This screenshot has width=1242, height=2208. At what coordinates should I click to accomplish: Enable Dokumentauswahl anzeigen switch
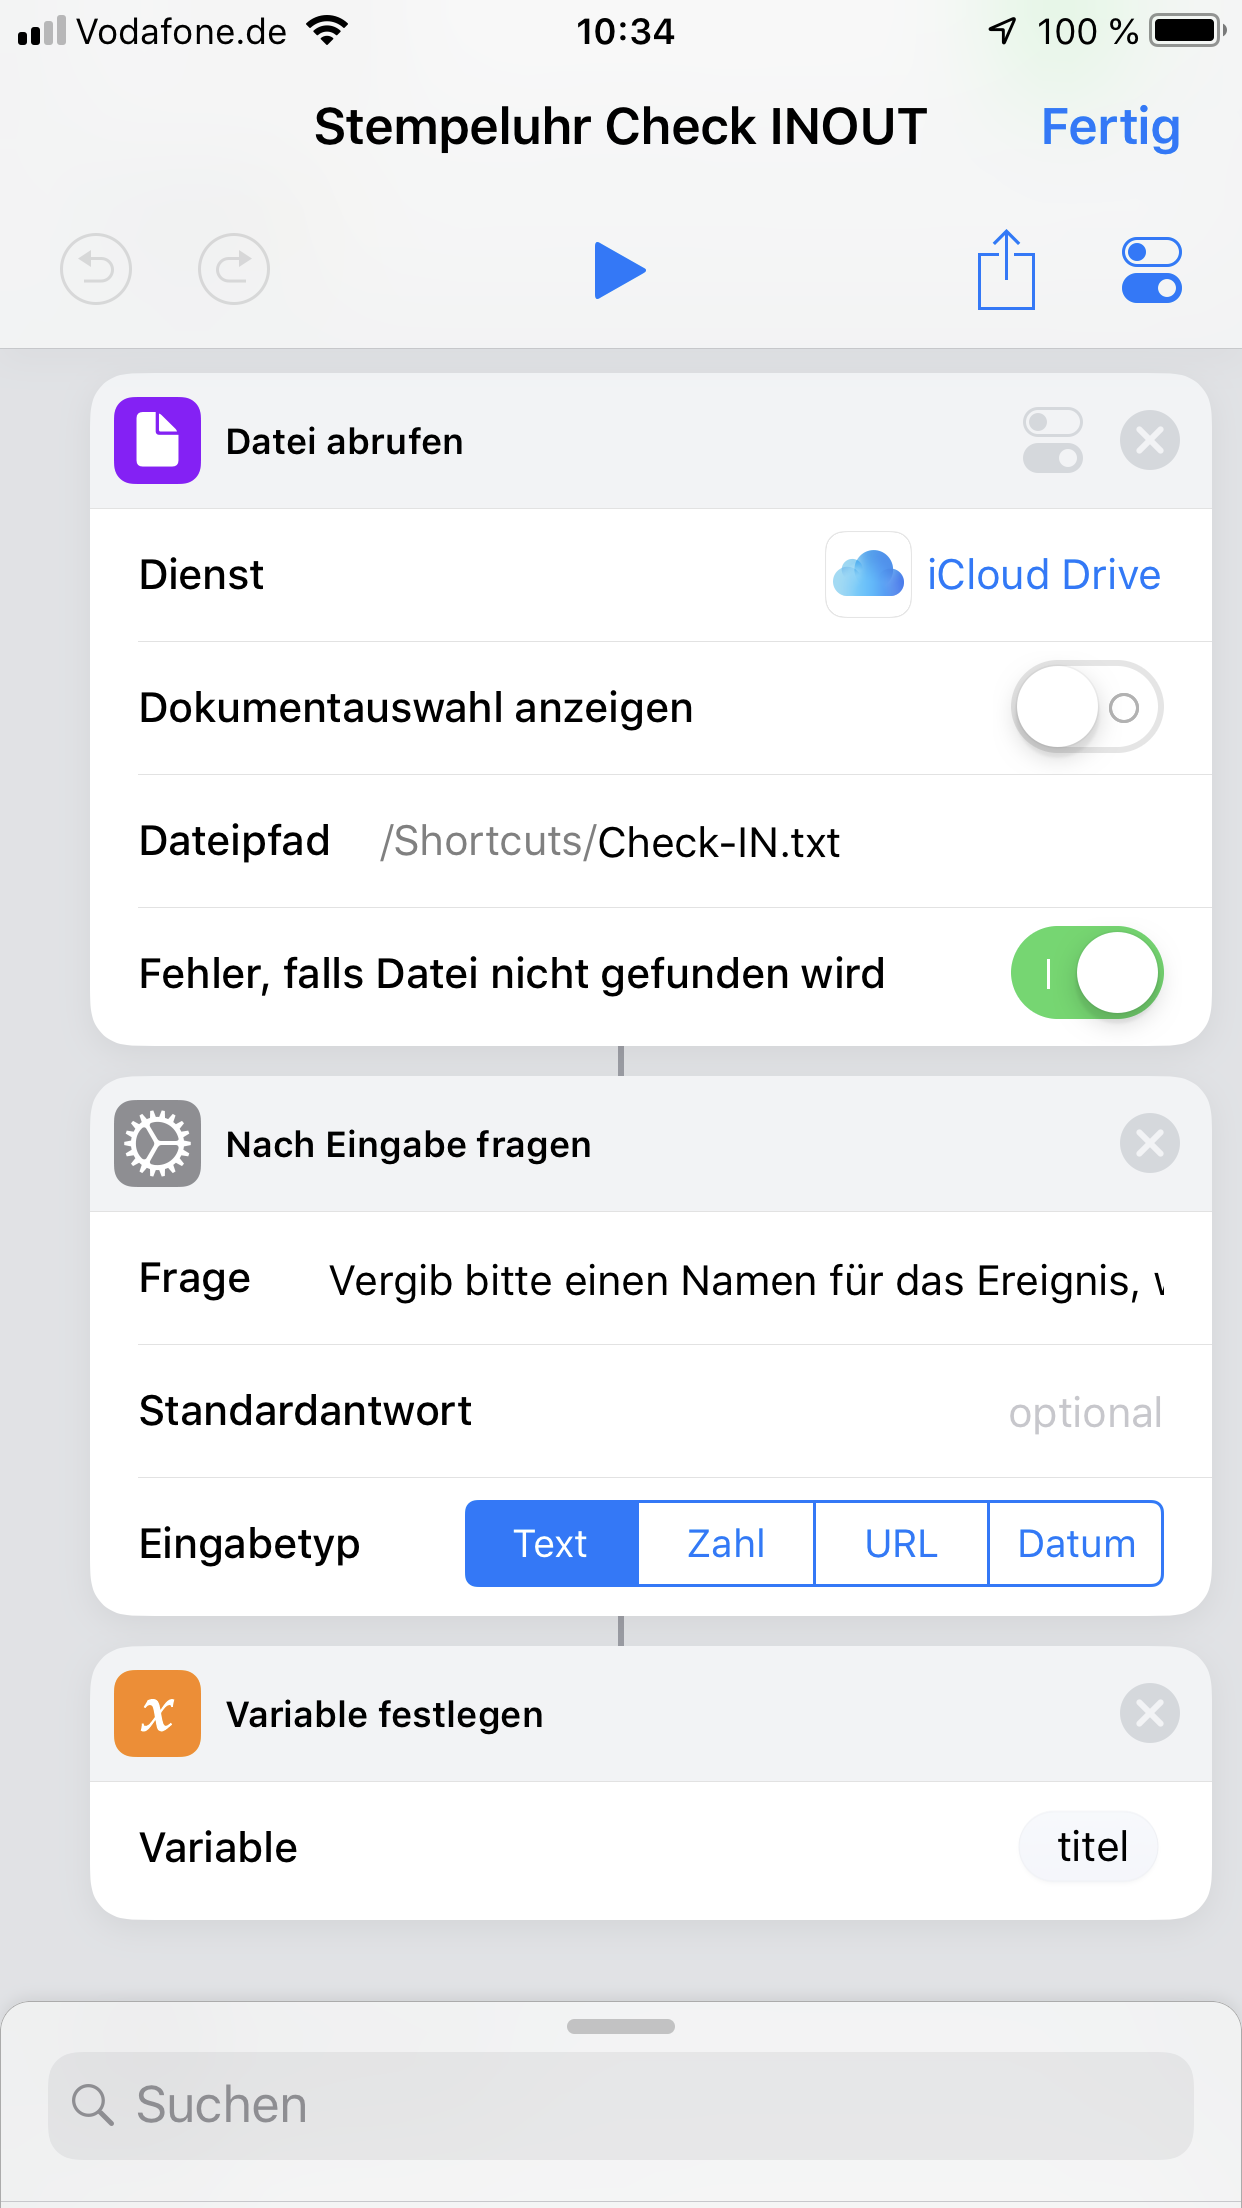coord(1087,707)
